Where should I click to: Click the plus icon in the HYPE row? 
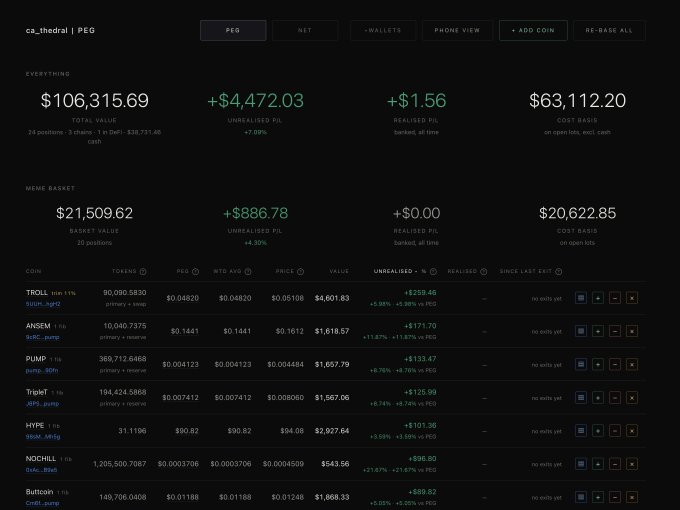[598, 431]
